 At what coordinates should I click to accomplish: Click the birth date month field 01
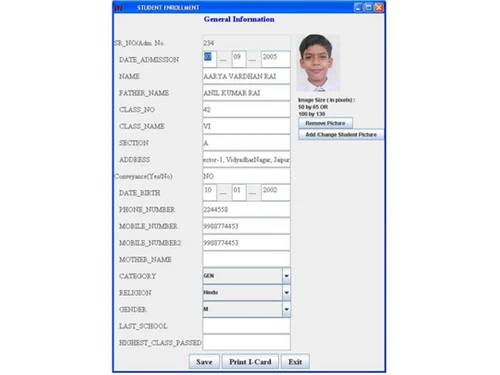point(239,193)
